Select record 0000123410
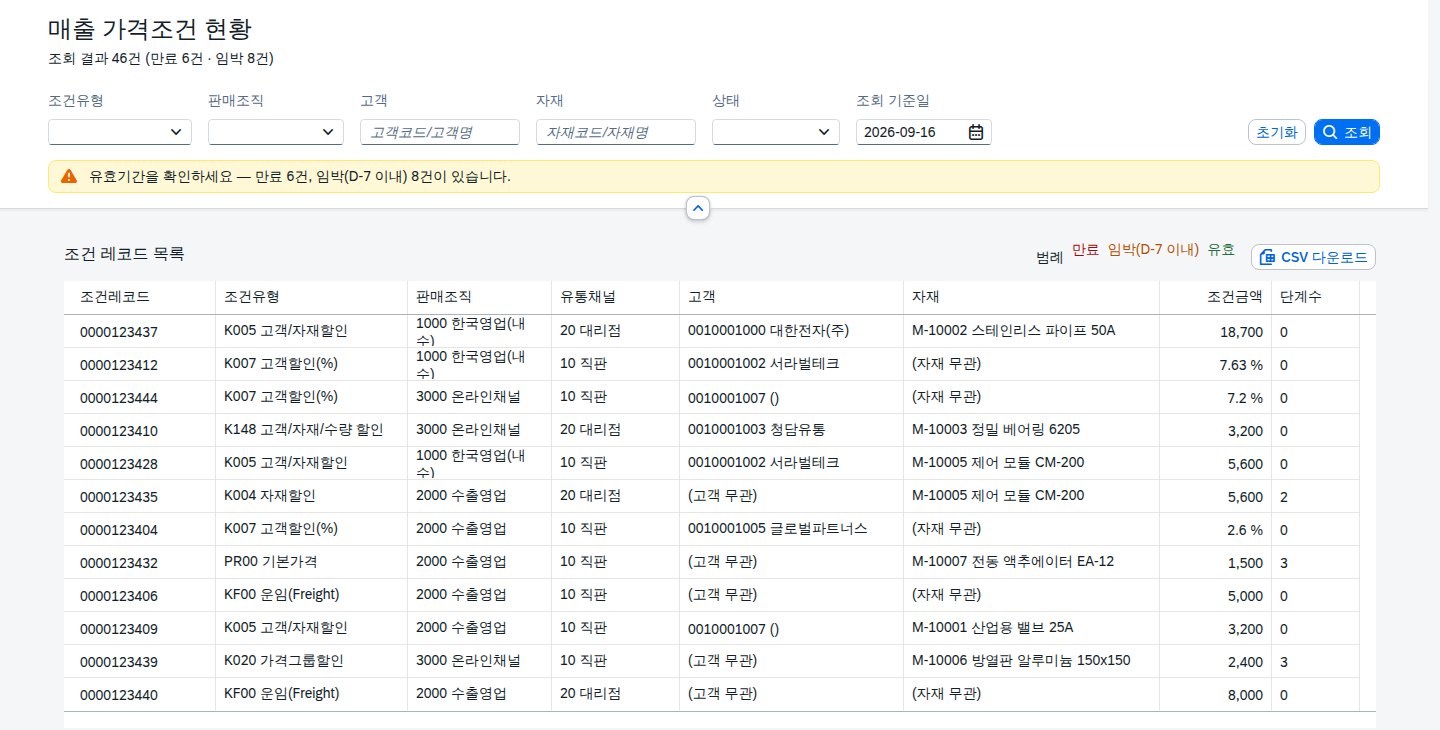 point(119,431)
